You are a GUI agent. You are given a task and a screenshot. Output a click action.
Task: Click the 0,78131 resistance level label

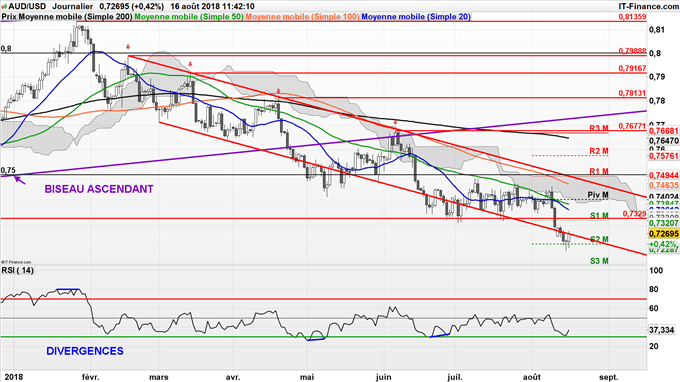(x=632, y=93)
